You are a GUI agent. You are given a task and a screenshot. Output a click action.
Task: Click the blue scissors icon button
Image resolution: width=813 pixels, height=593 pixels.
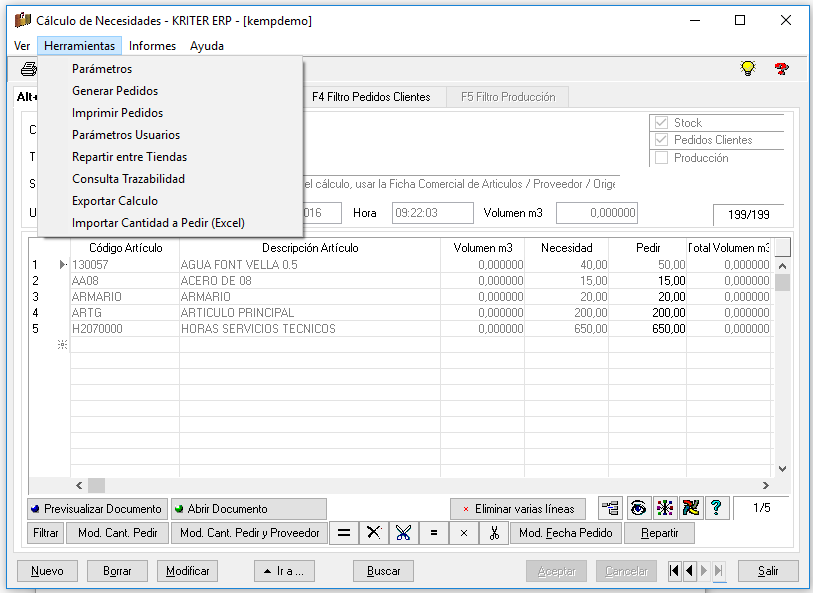pos(403,533)
